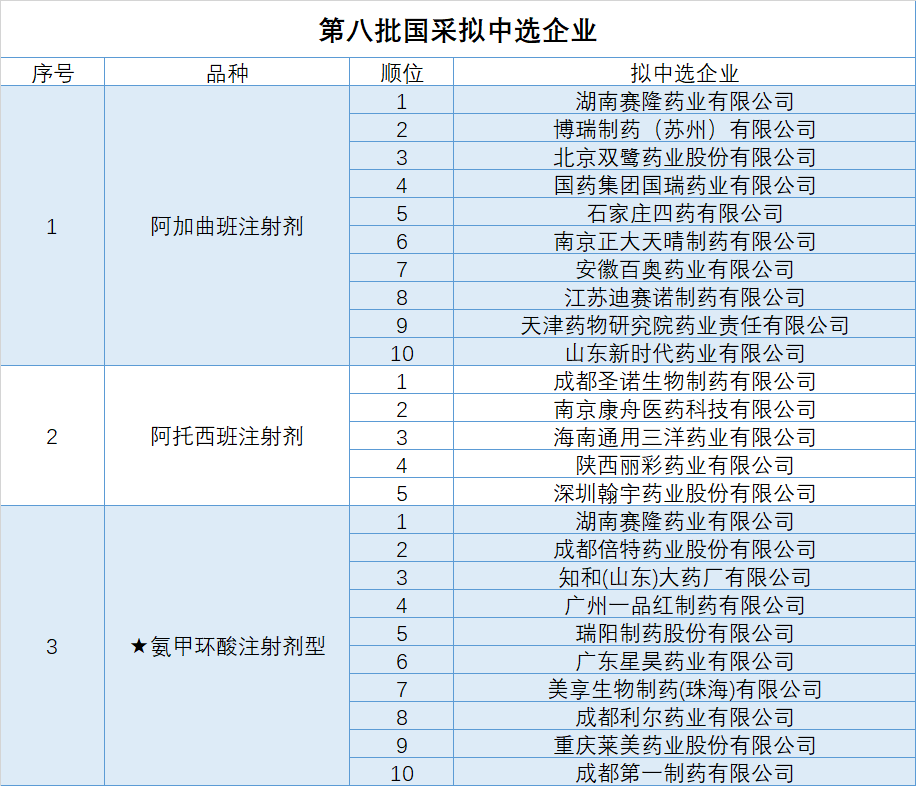Select 海南通用三洋药业有限公司 cell
The width and height of the screenshot is (916, 786).
pyautogui.click(x=684, y=437)
